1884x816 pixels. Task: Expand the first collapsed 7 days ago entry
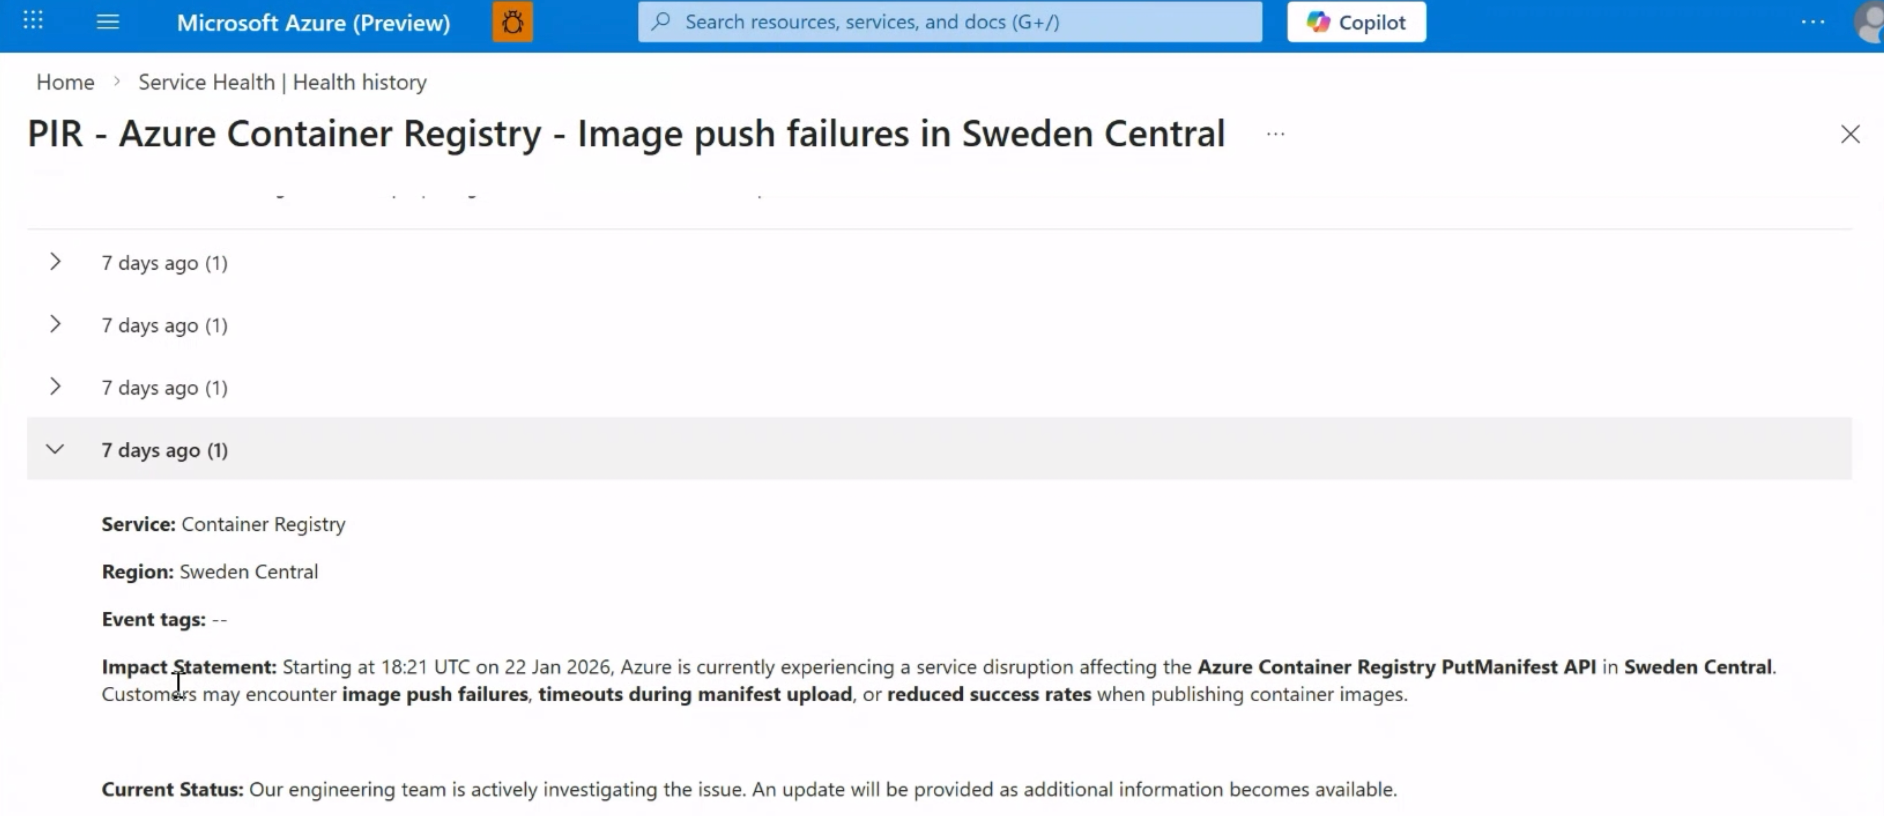coord(56,262)
